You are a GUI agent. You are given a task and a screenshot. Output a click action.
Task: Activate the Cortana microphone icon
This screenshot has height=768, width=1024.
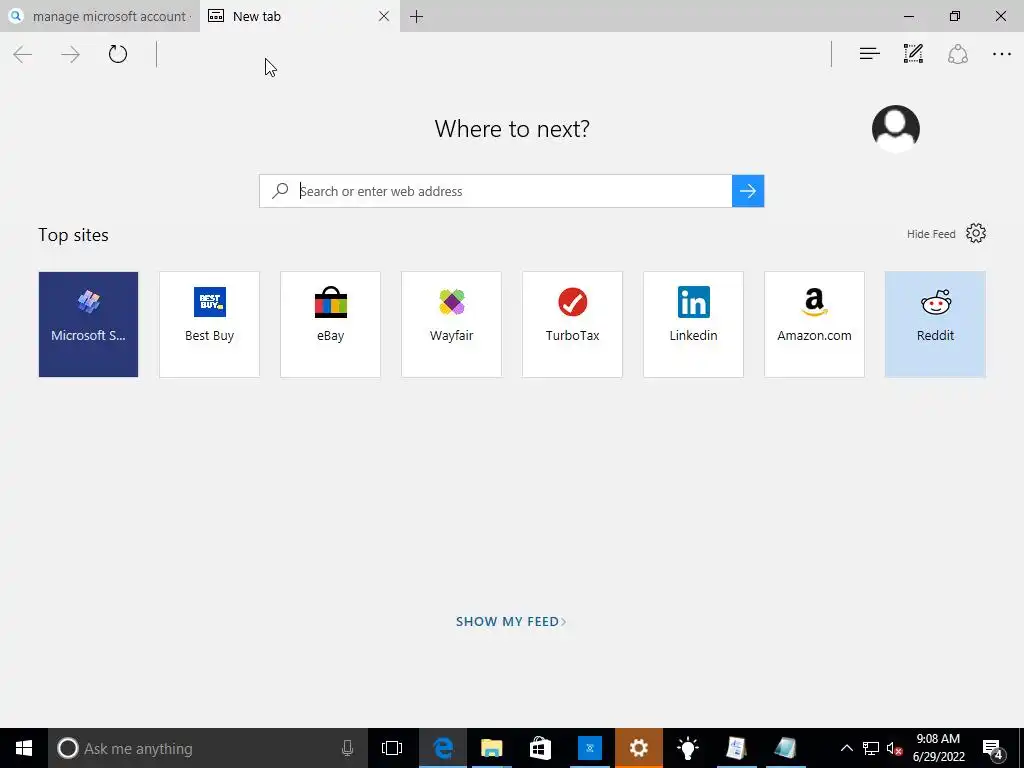coord(347,748)
